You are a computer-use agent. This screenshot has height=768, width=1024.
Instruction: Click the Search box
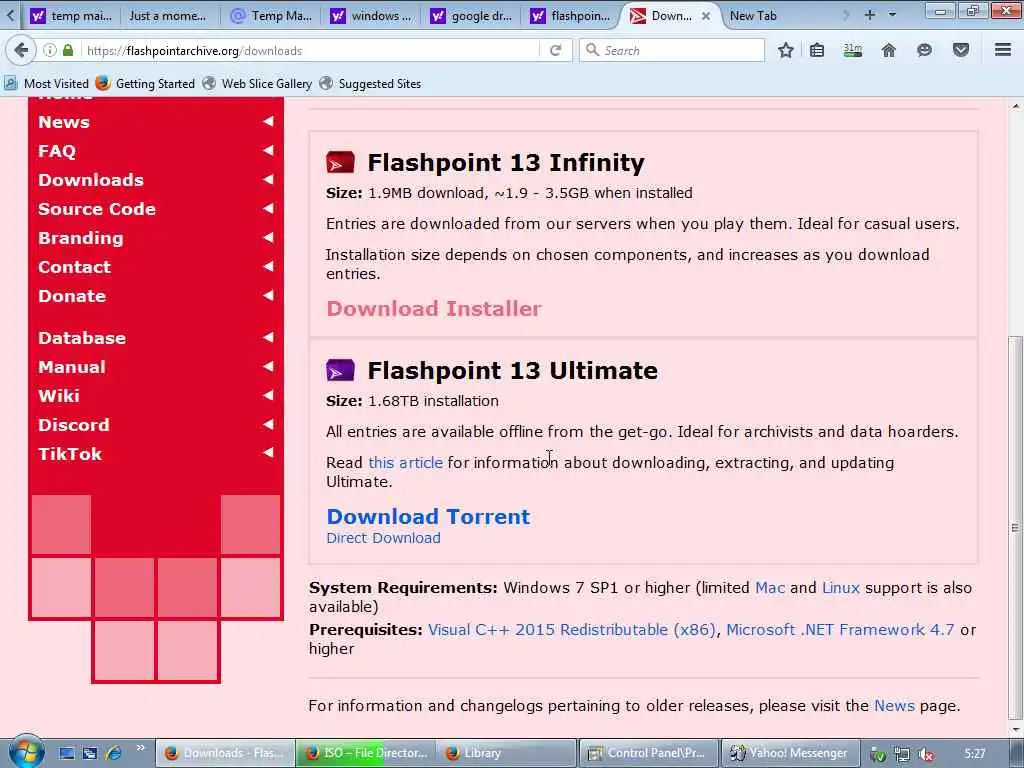(x=672, y=50)
